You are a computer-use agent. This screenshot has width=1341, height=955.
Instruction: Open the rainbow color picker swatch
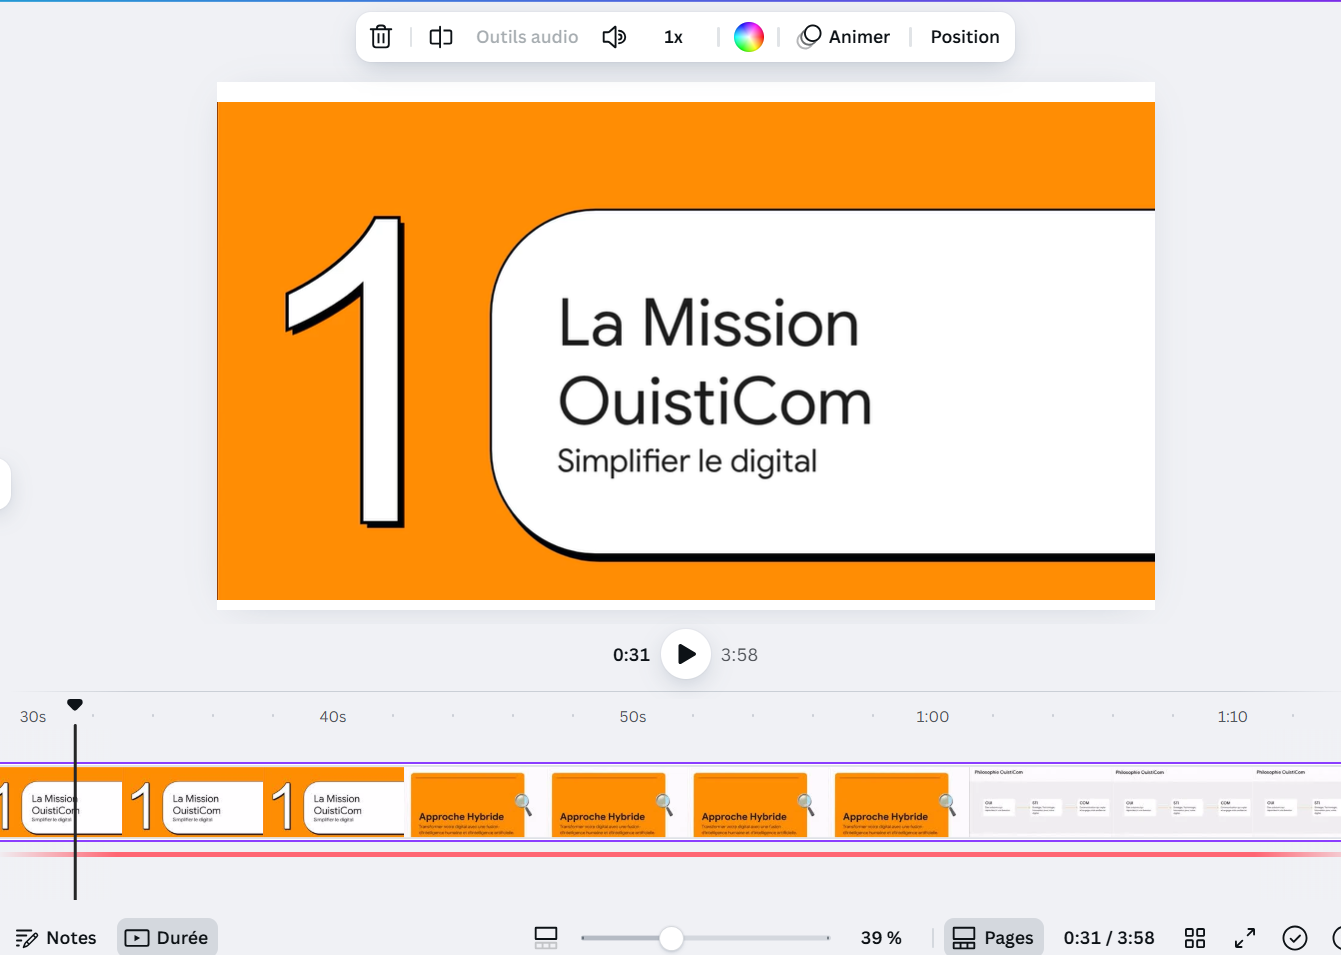[x=748, y=37]
